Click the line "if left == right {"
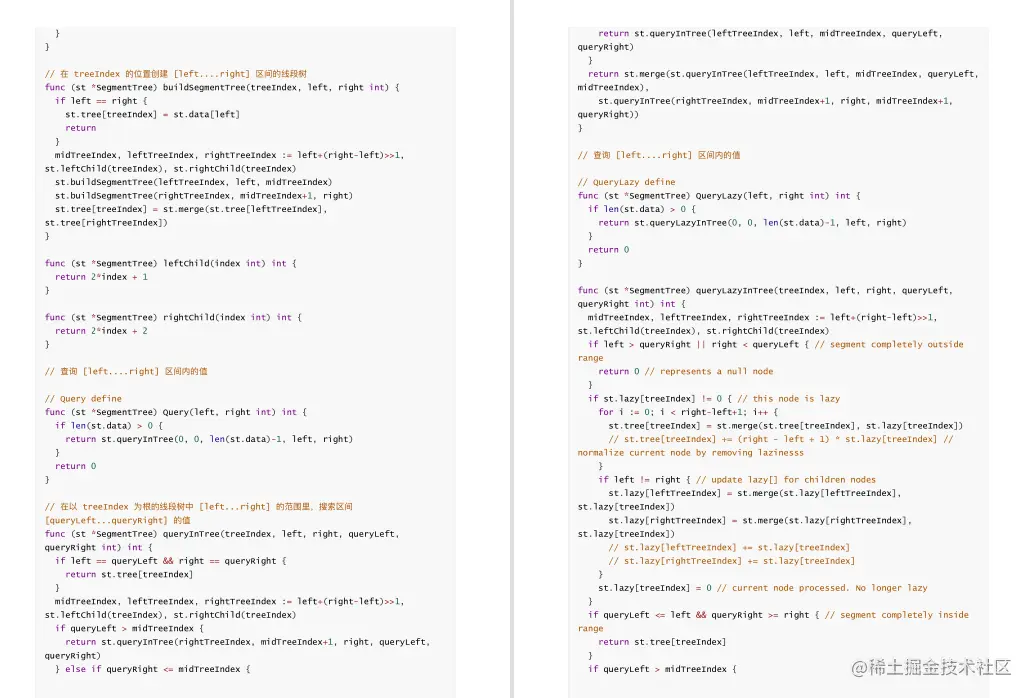The width and height of the screenshot is (1032, 698). coord(101,101)
